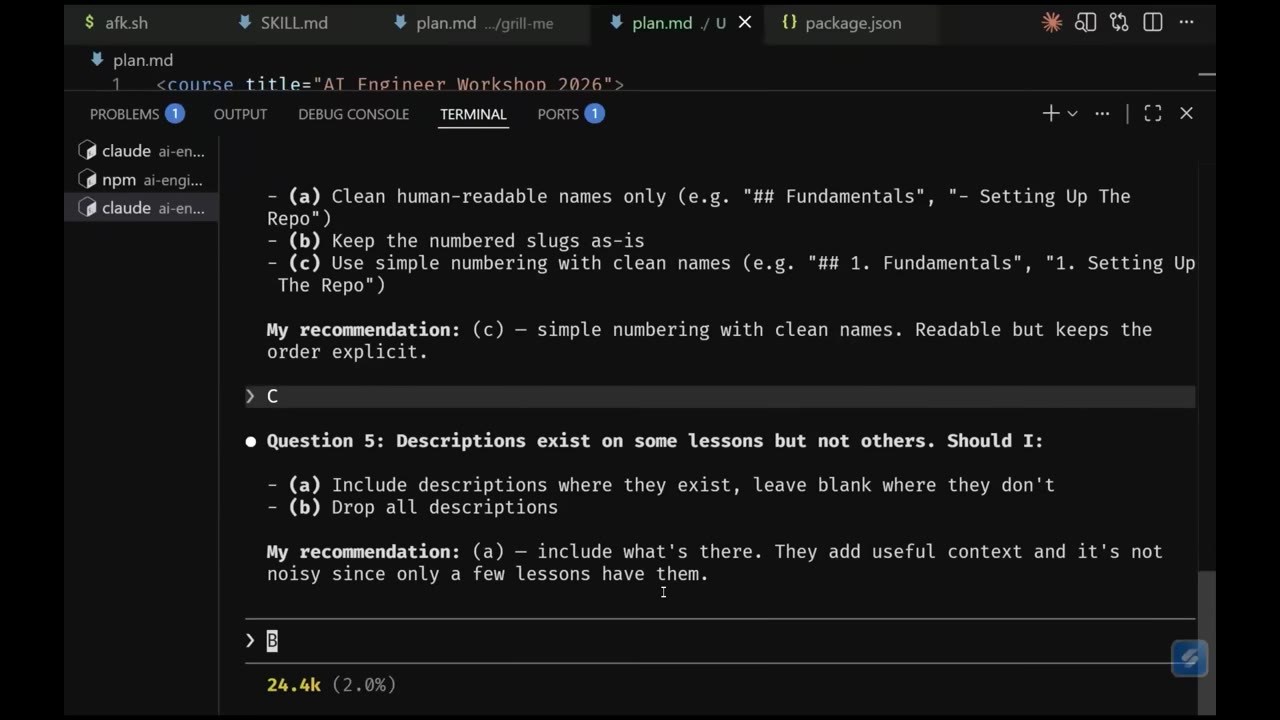
Task: Open the terminal launch profile dropdown chevron
Action: click(1072, 114)
